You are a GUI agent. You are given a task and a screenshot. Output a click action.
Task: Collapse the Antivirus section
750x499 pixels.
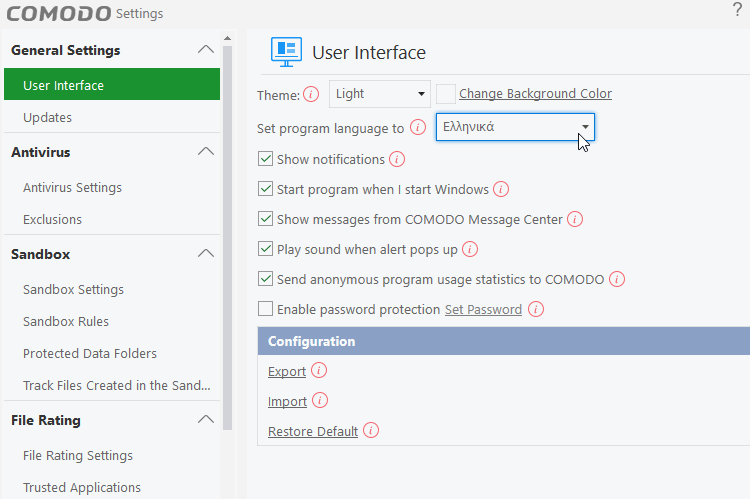click(206, 151)
